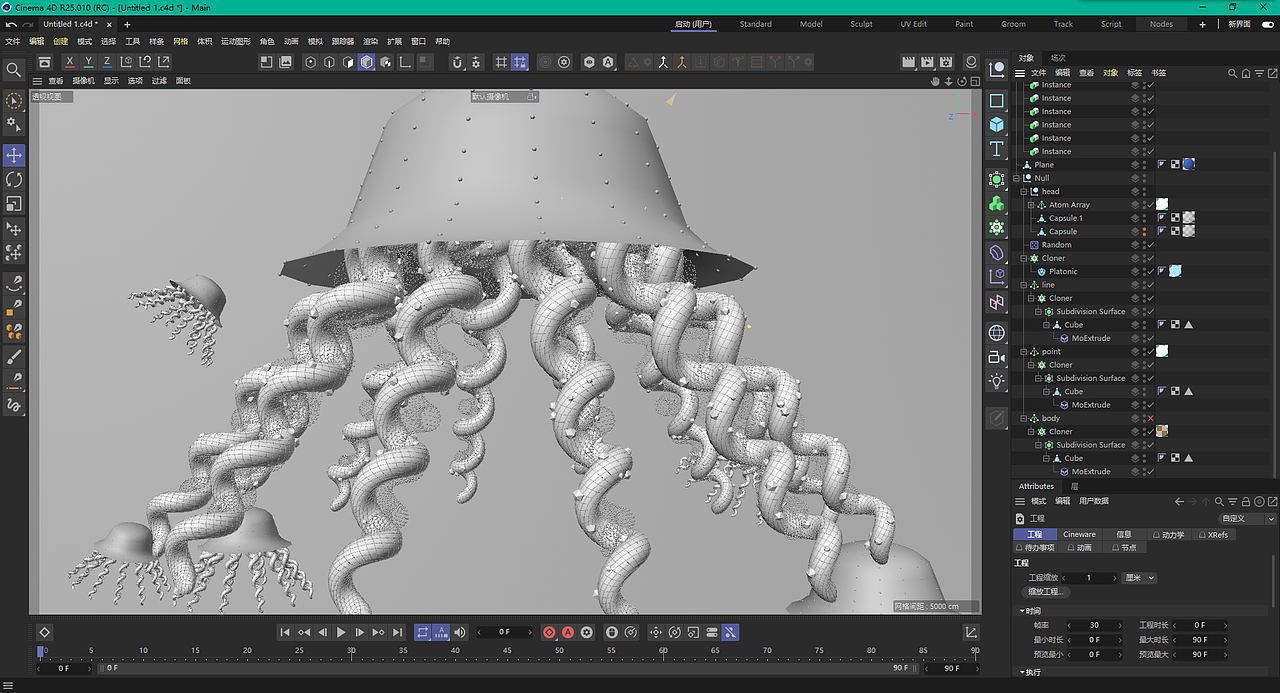Click frame 60 on the timeline ruler
Screen dimensions: 1280x693
663,651
